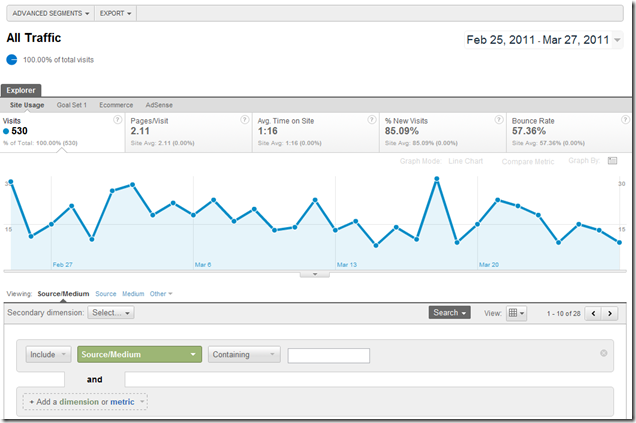Click the Graph By calendar icon
The width and height of the screenshot is (636, 423).
click(612, 161)
